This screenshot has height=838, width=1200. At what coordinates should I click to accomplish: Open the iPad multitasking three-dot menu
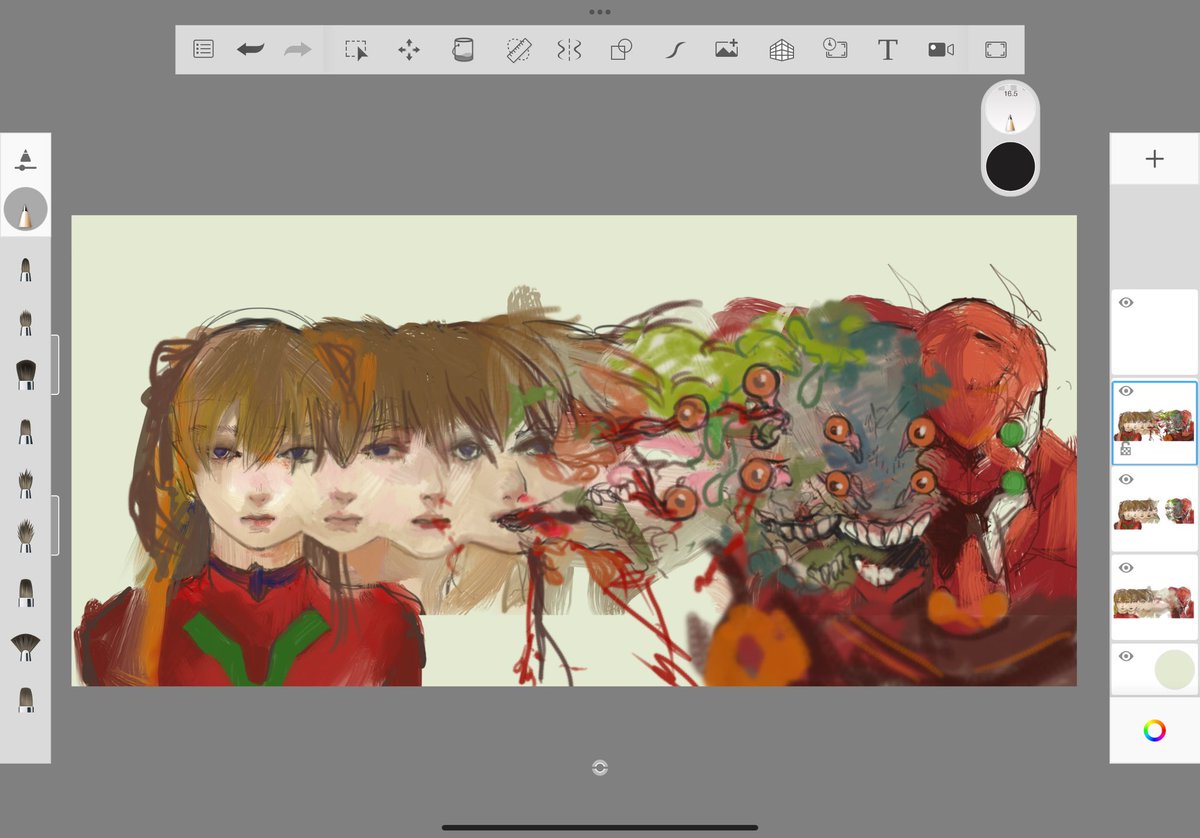[600, 12]
